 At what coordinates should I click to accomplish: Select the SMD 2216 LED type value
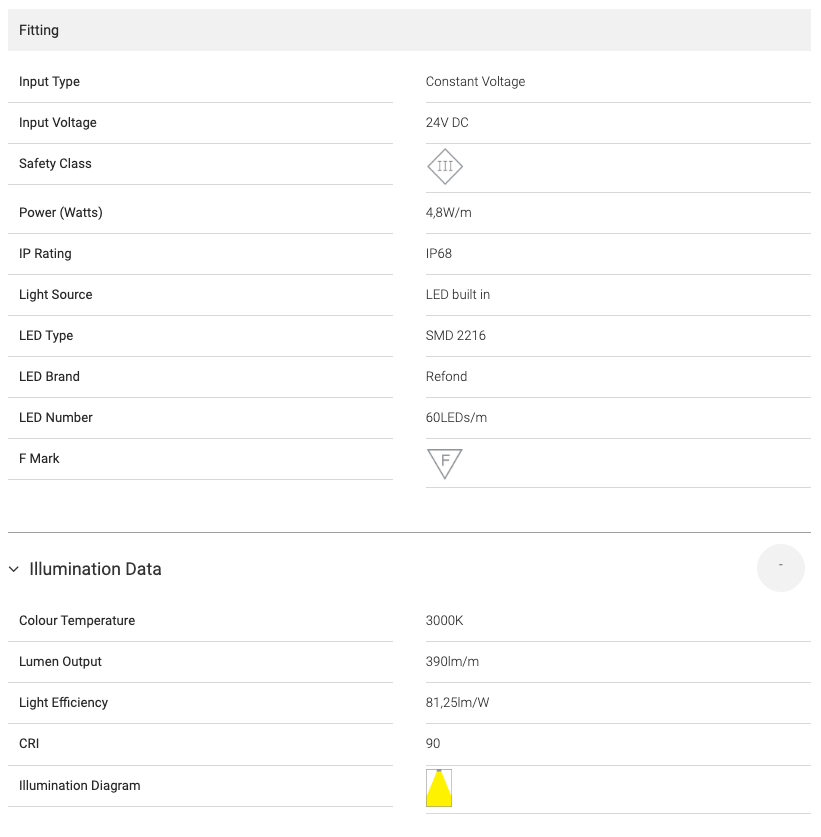pyautogui.click(x=455, y=335)
